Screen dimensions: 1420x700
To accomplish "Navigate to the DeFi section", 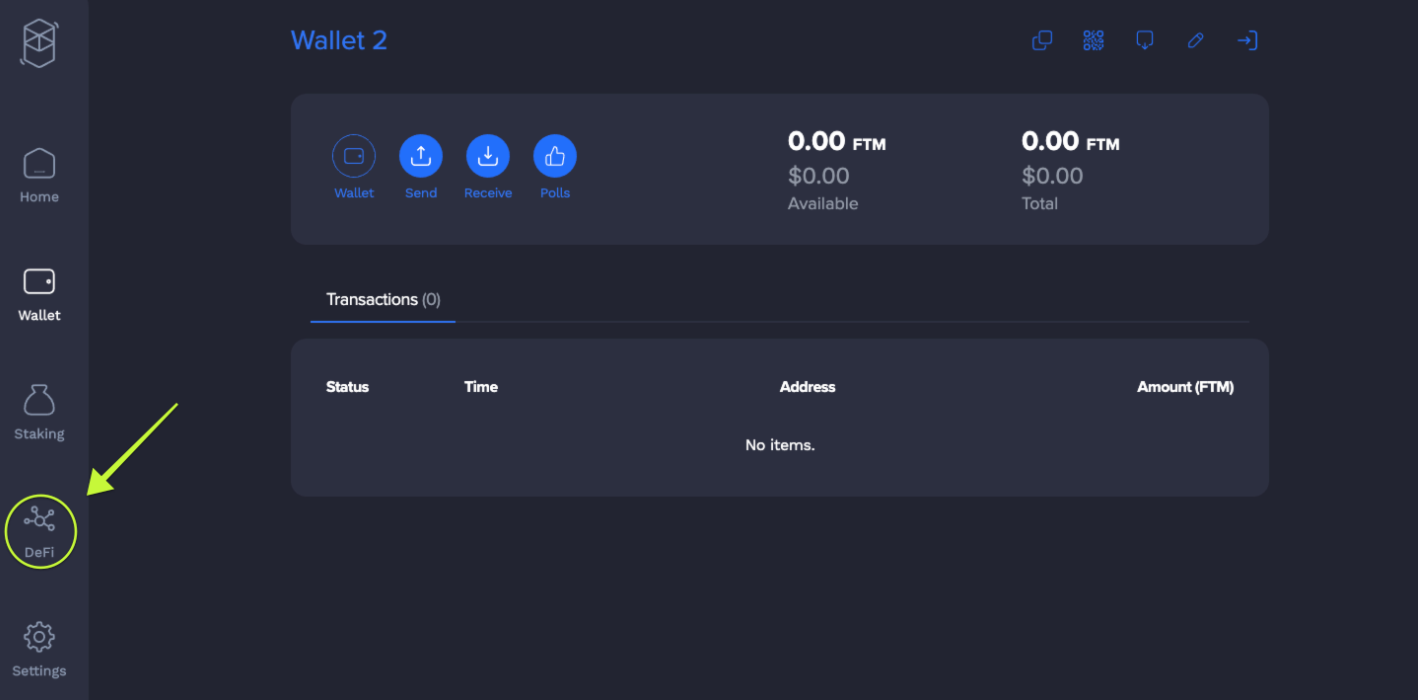I will pyautogui.click(x=40, y=530).
